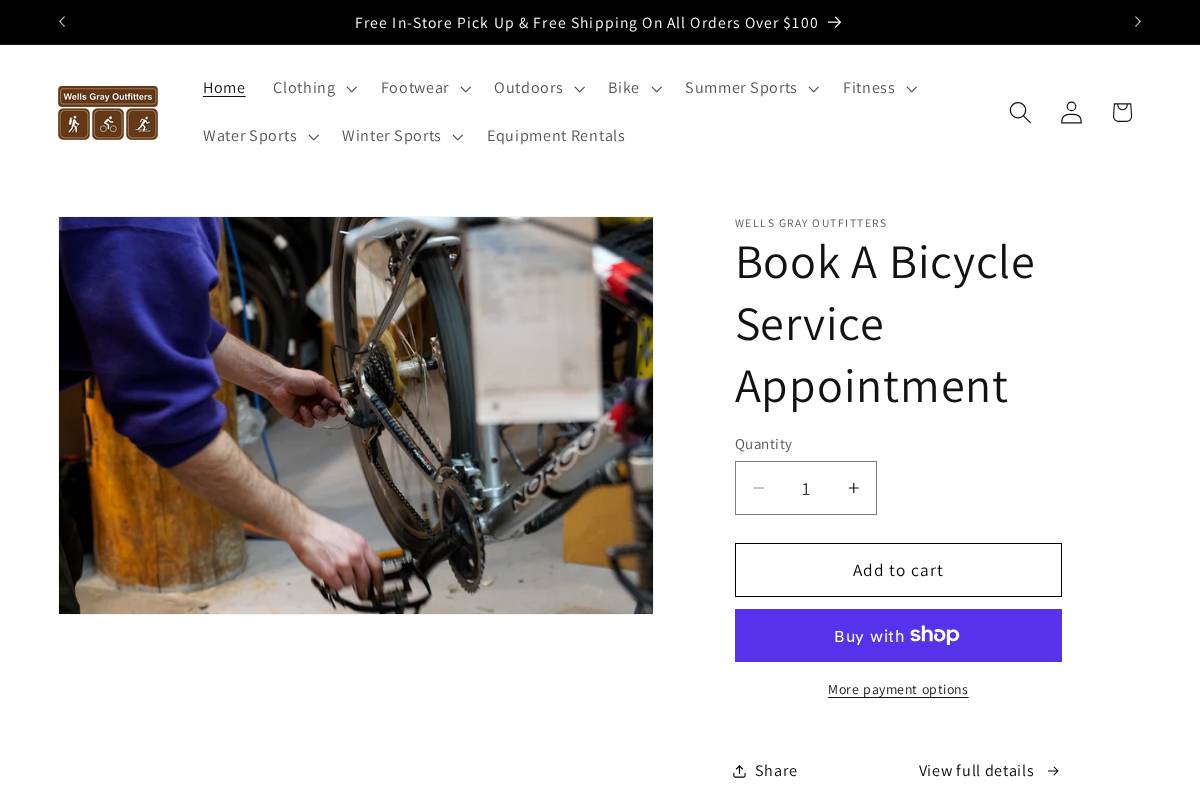Open More payment options link

898,689
